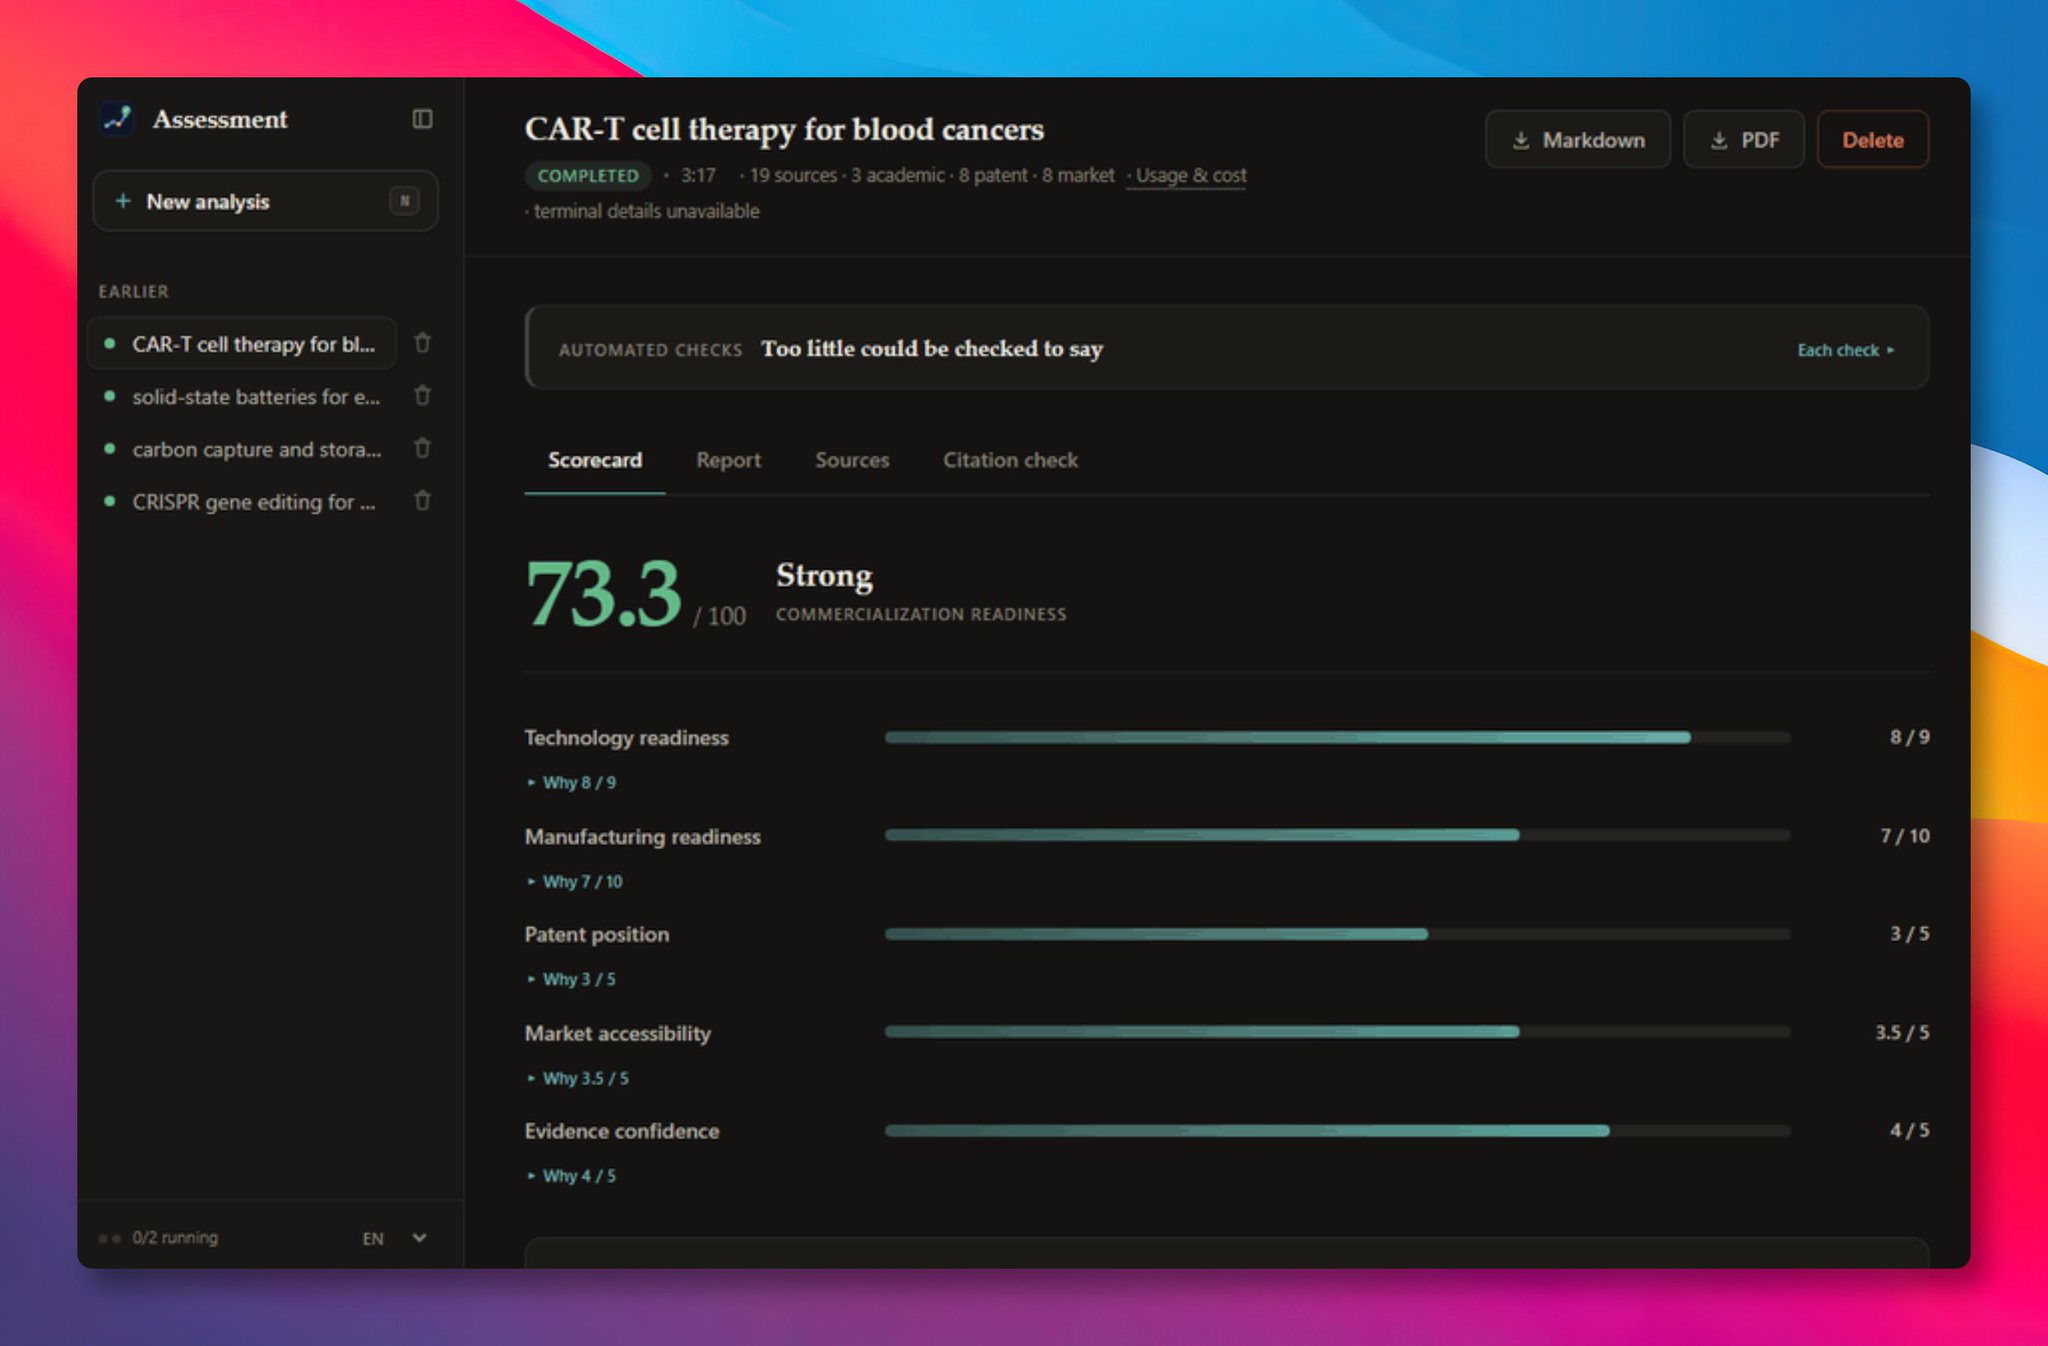Click 'Too little could be checked to say'

tap(932, 349)
